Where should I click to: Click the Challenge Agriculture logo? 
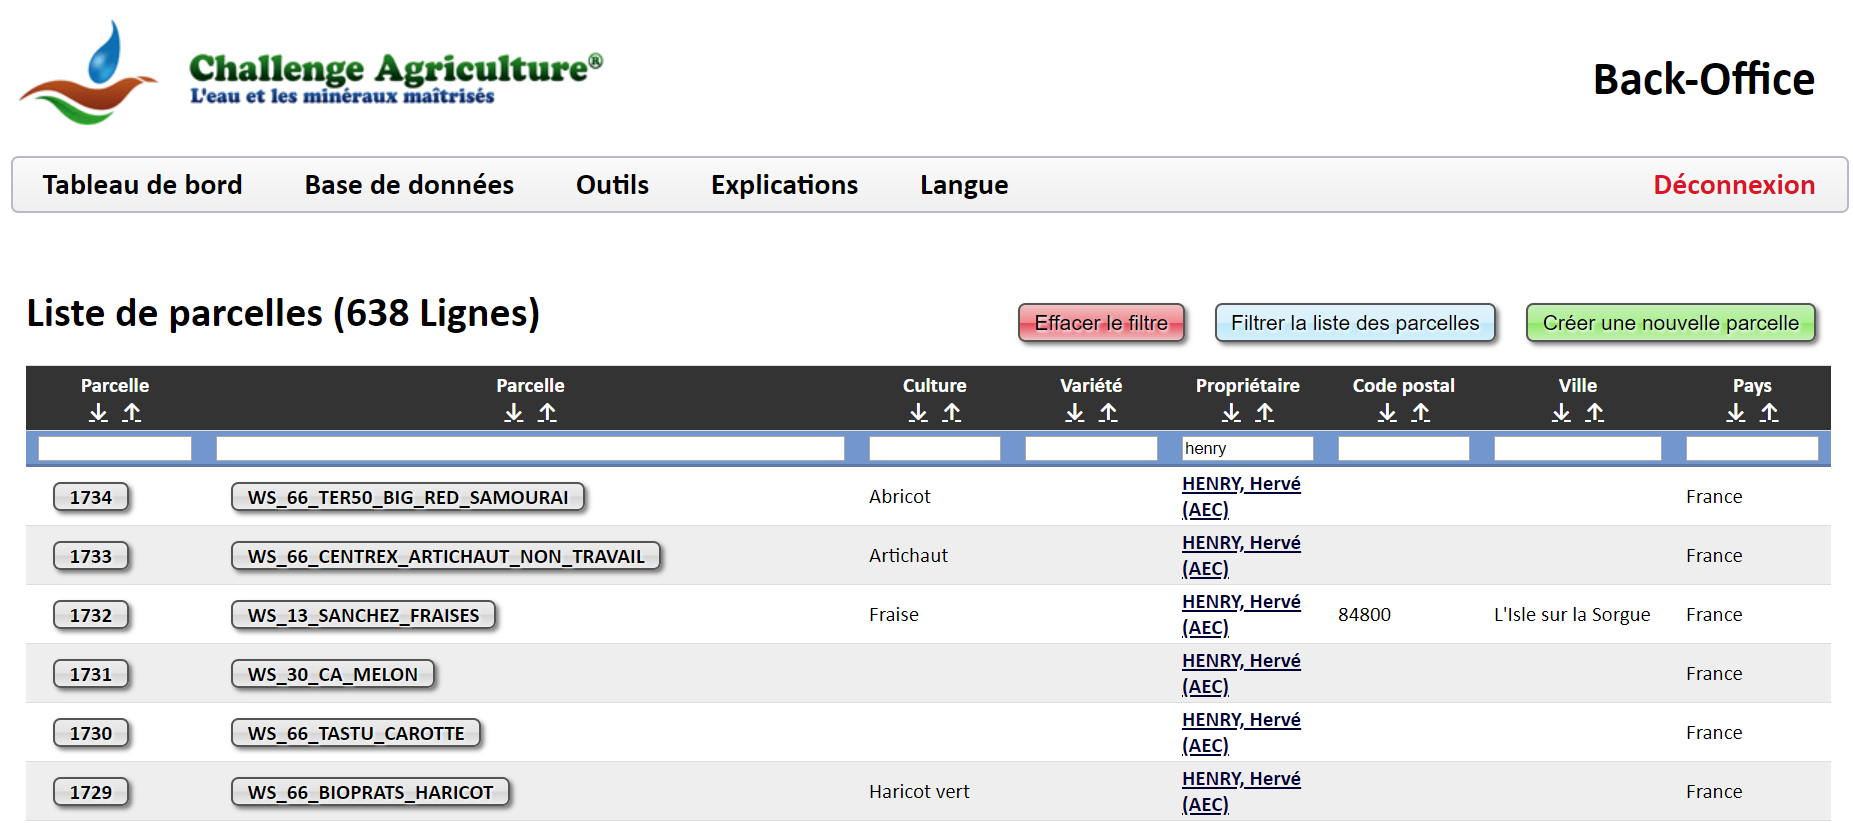click(311, 73)
